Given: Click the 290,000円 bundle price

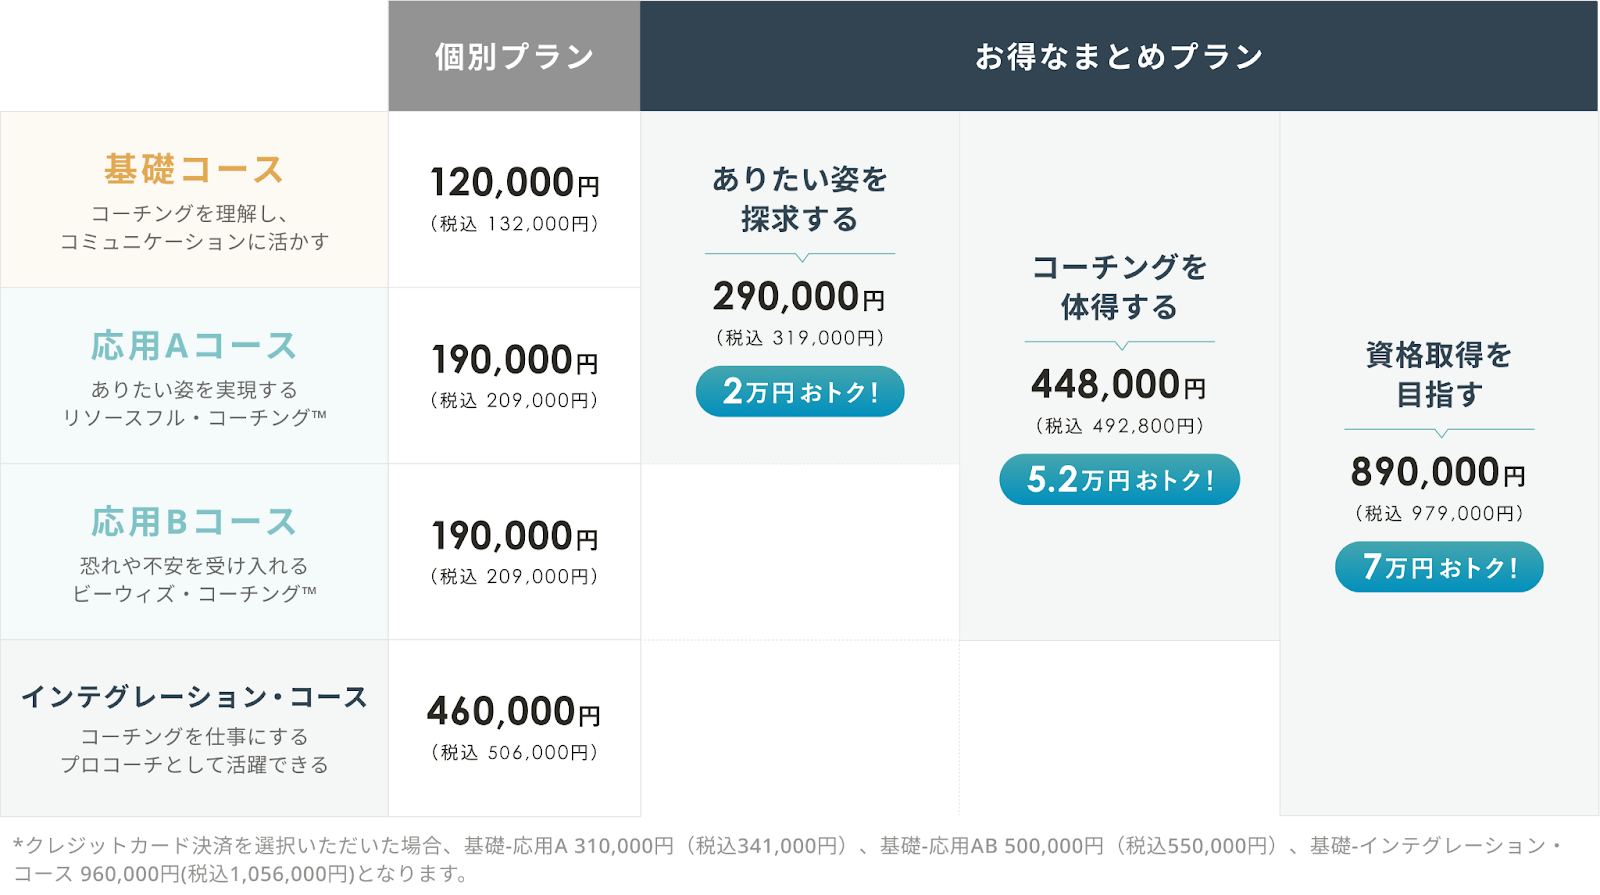Looking at the screenshot, I should pyautogui.click(x=799, y=297).
